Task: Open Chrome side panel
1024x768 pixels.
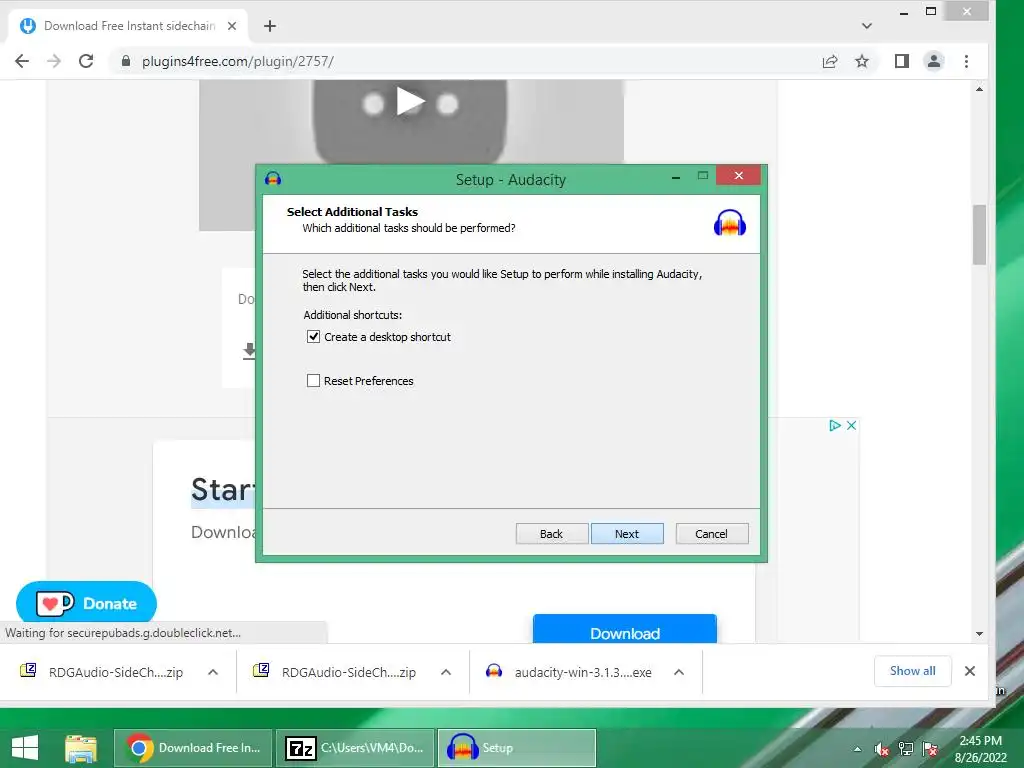Action: coord(902,61)
